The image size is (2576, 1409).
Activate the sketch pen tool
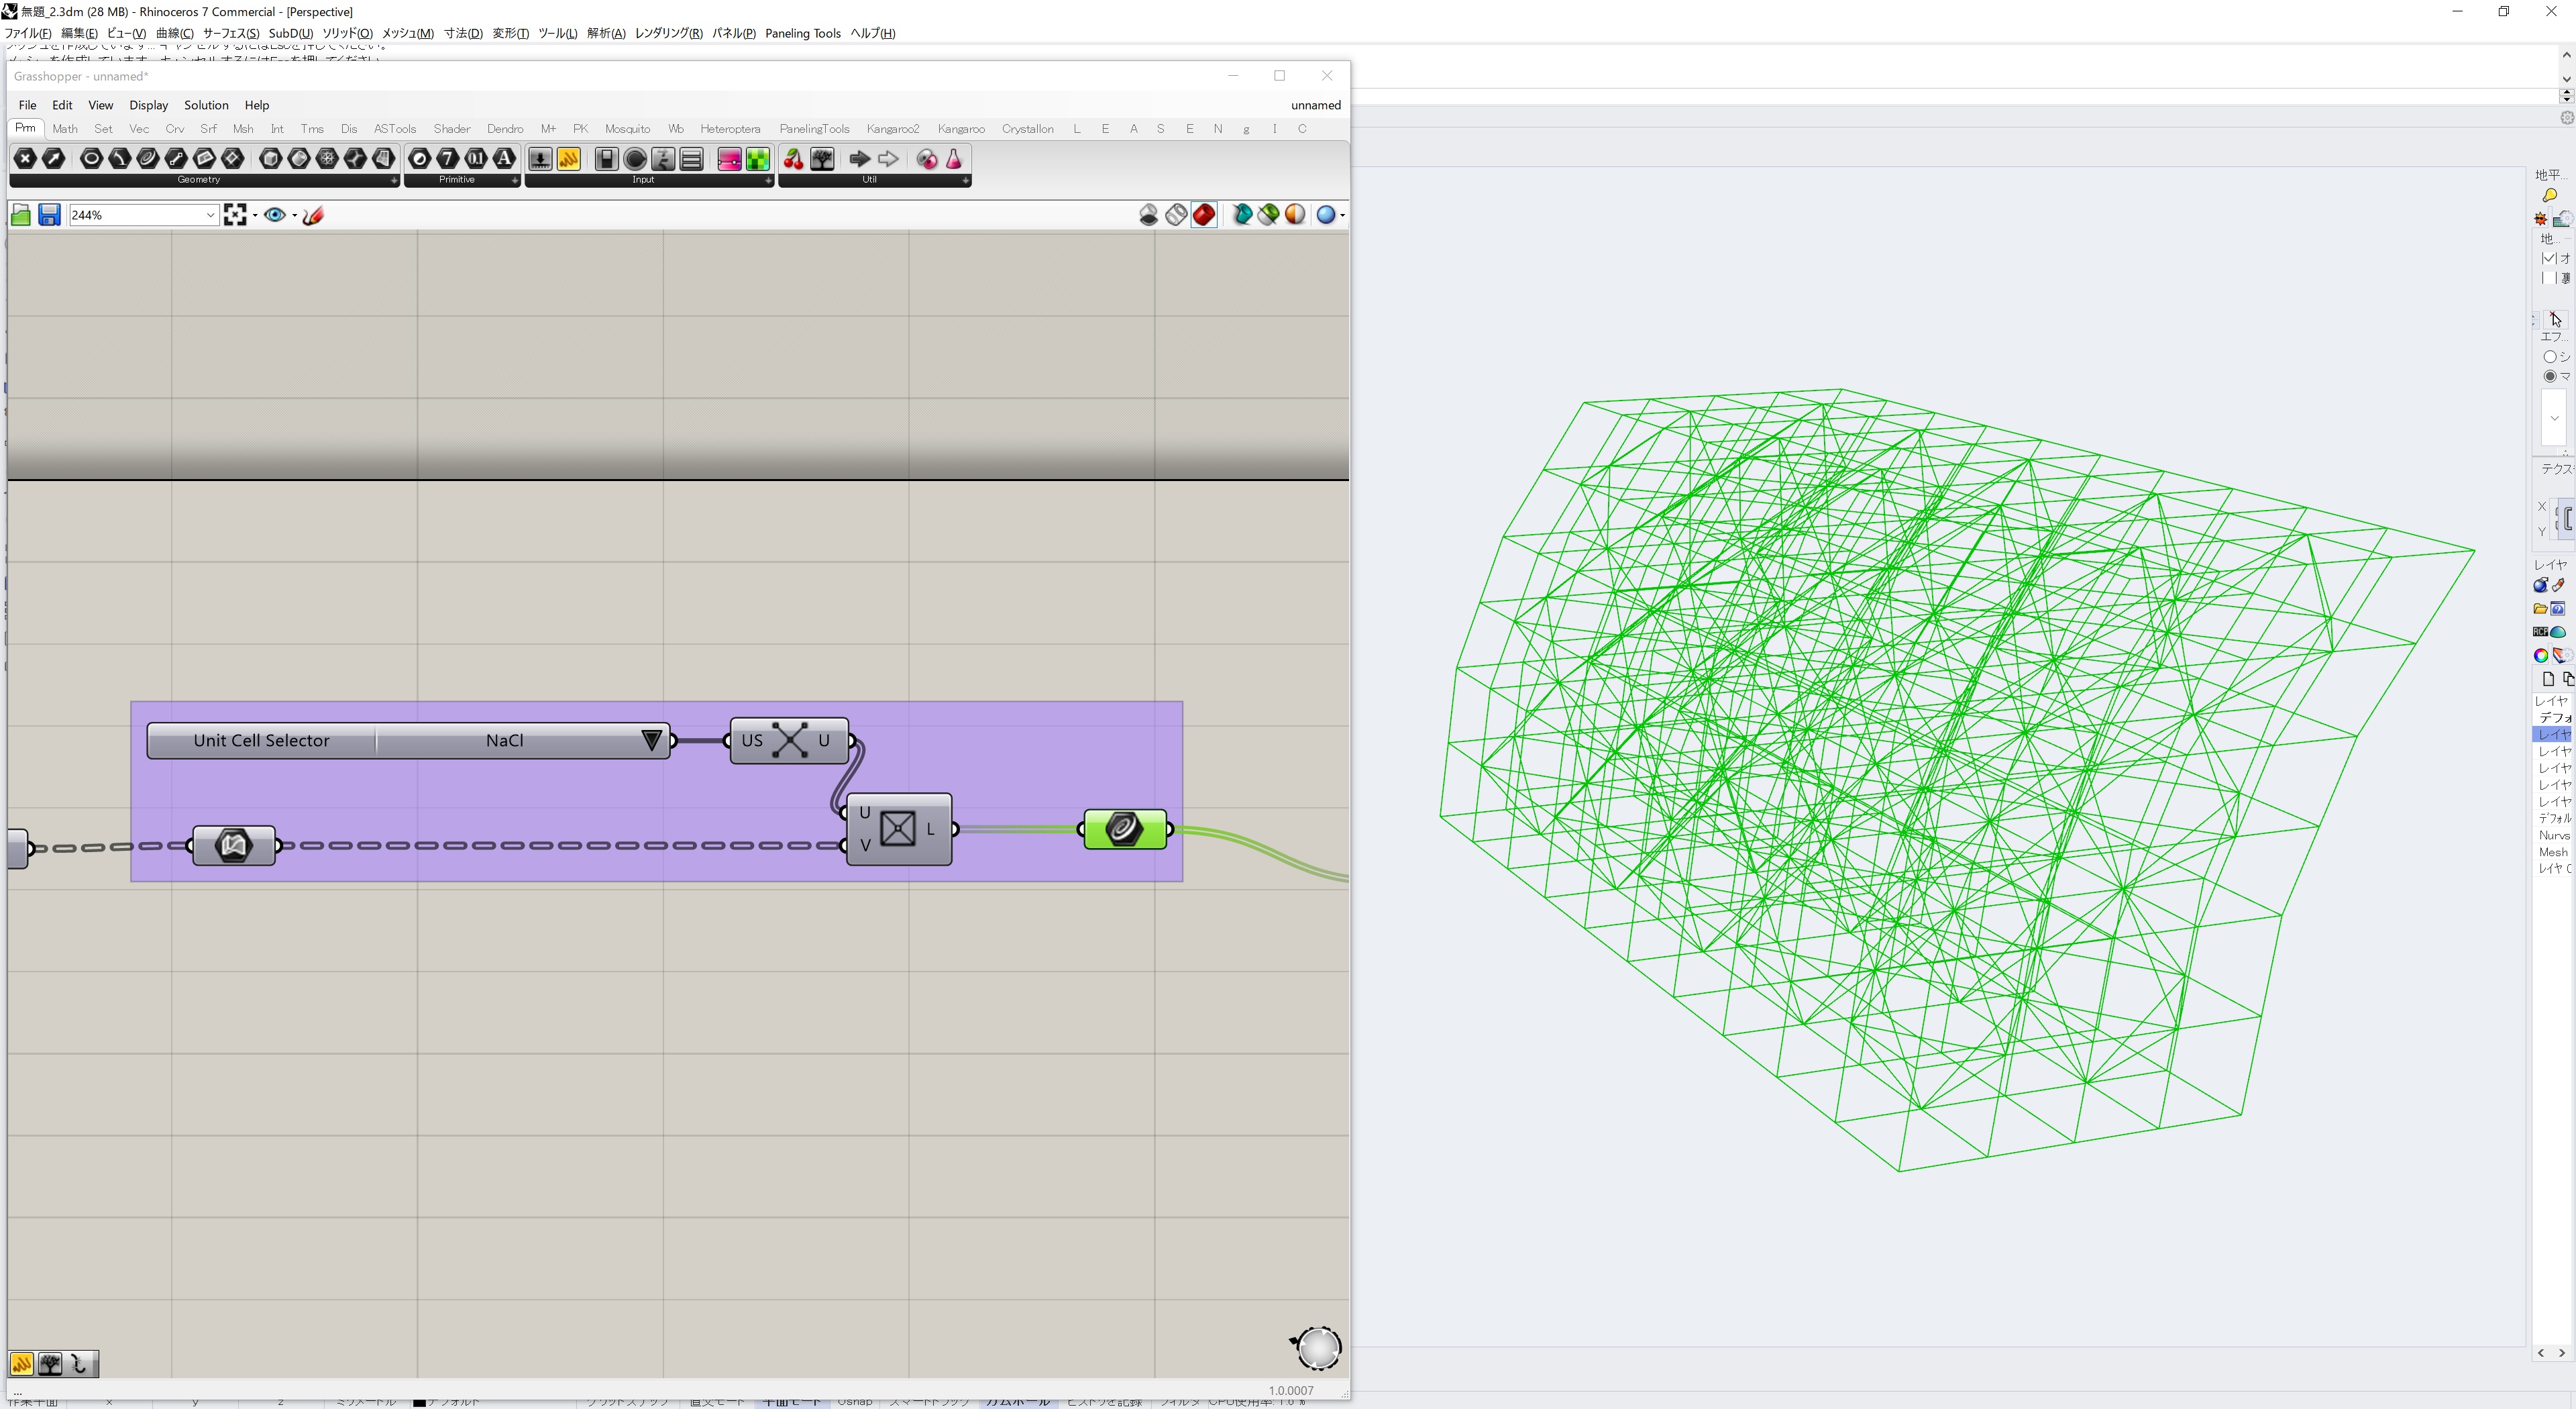coord(313,215)
